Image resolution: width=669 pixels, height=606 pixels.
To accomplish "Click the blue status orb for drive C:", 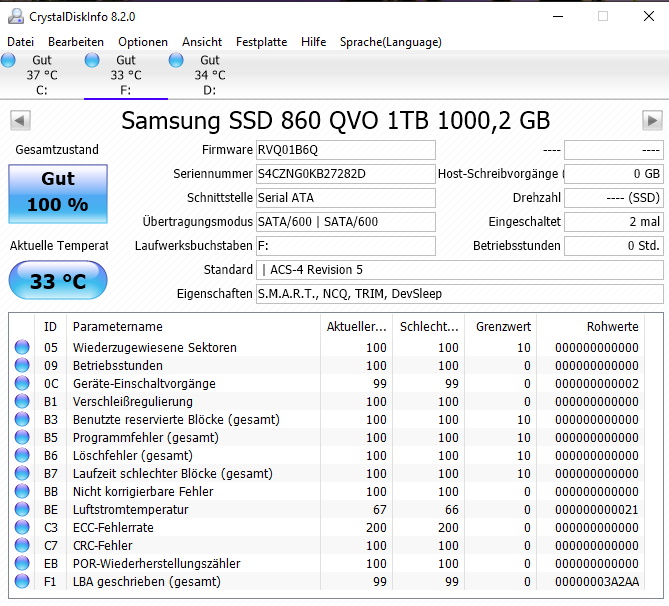I will click(x=8, y=60).
